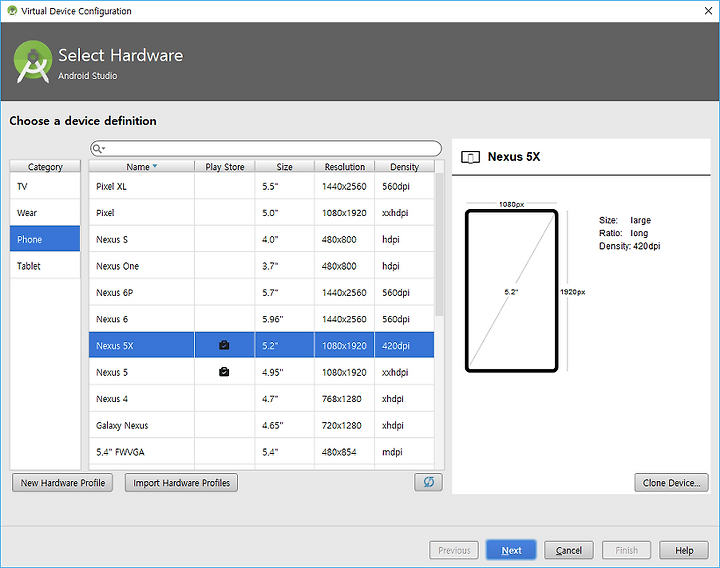Sort devices by Density column
This screenshot has width=720, height=568.
pos(404,167)
